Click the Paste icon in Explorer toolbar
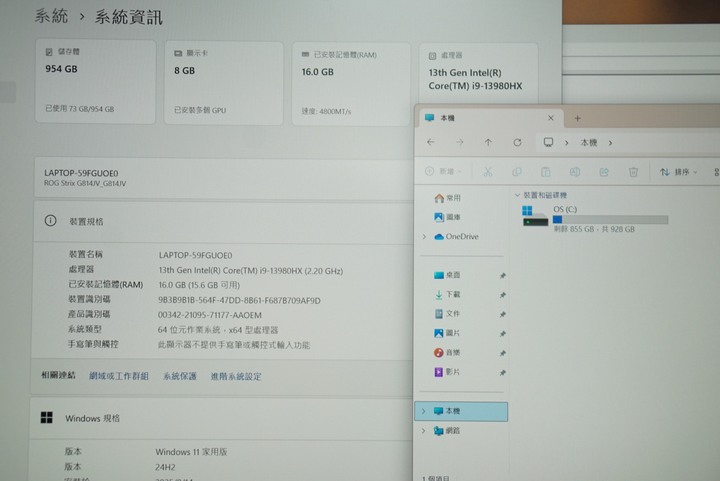The width and height of the screenshot is (720, 481). click(x=546, y=172)
